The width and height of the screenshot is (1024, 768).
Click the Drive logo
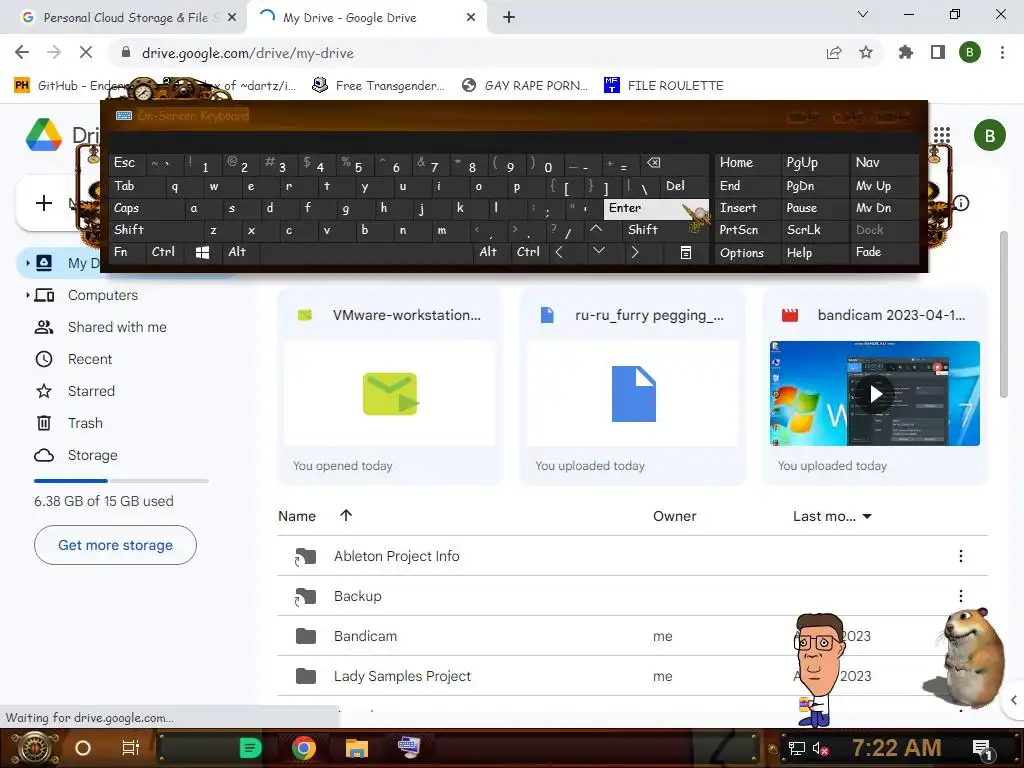[x=44, y=135]
